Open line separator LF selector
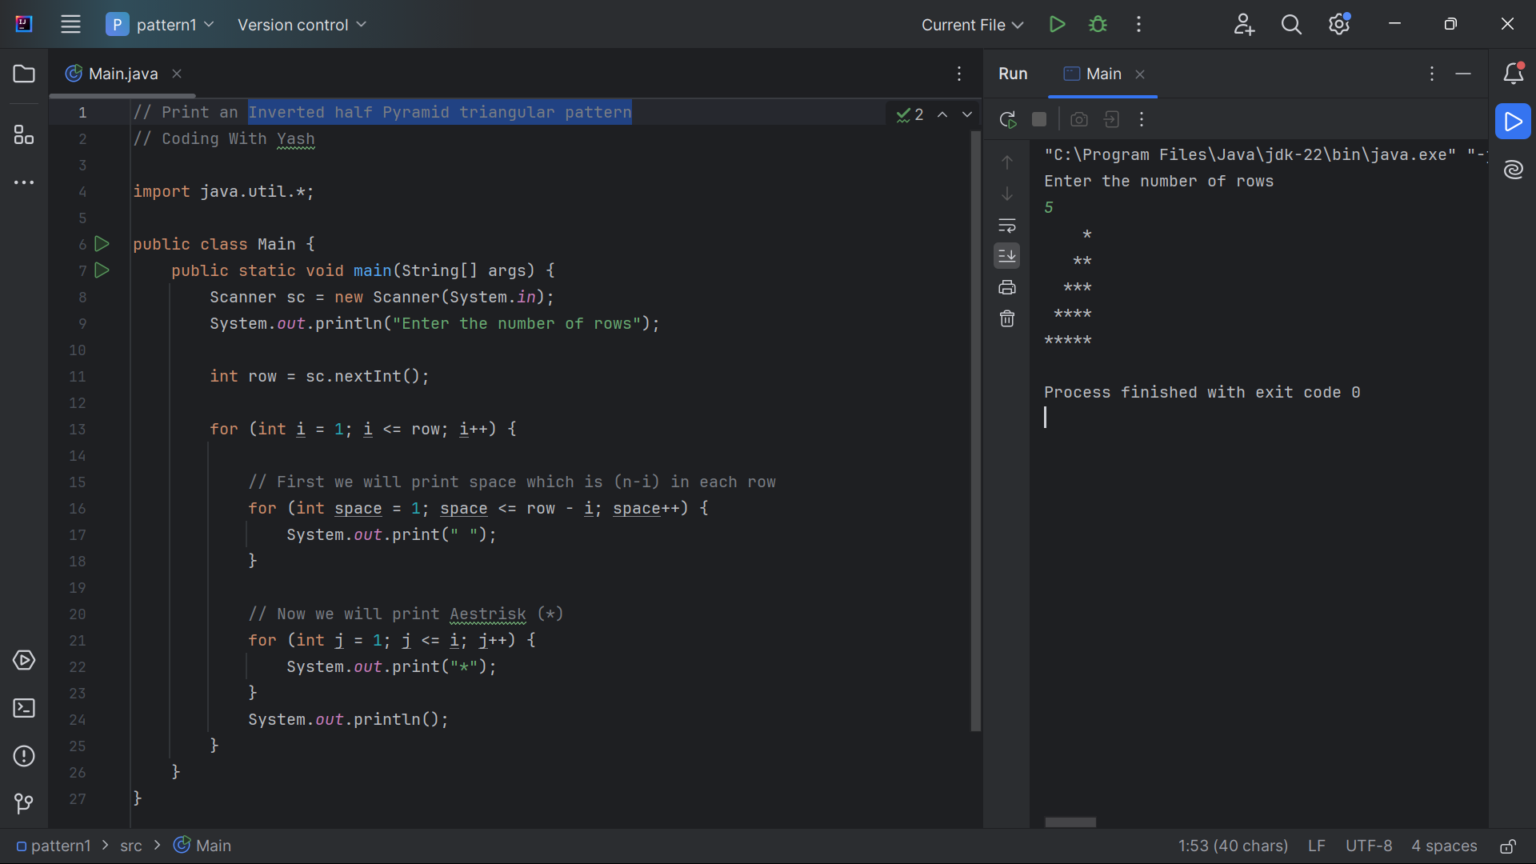Screen dimensions: 1536x864 coord(1316,846)
